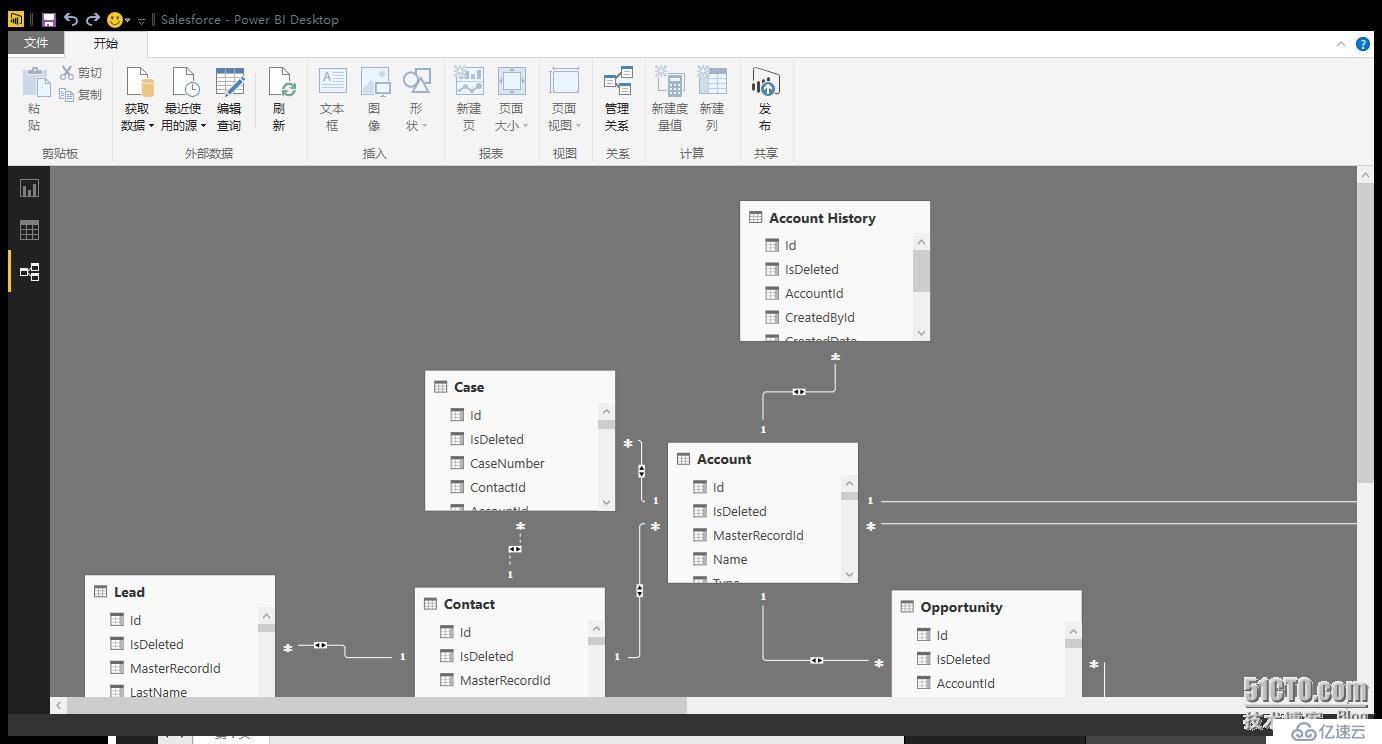Click the ContactId field in Case table
The height and width of the screenshot is (744, 1382).
[x=498, y=487]
